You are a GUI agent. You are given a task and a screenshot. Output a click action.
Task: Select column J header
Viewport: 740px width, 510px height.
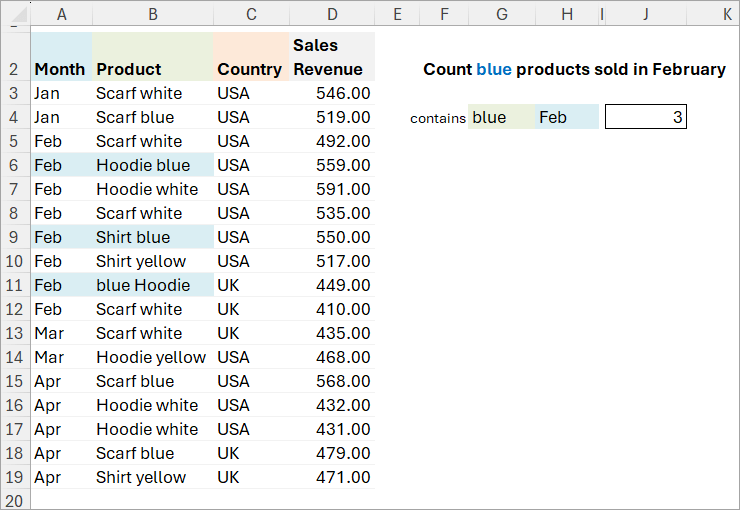pyautogui.click(x=646, y=14)
